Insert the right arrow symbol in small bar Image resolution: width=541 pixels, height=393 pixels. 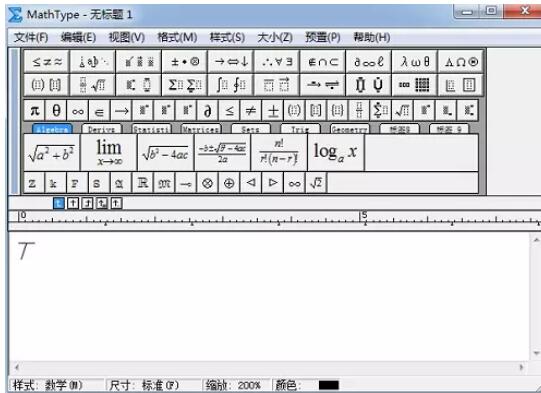point(121,110)
